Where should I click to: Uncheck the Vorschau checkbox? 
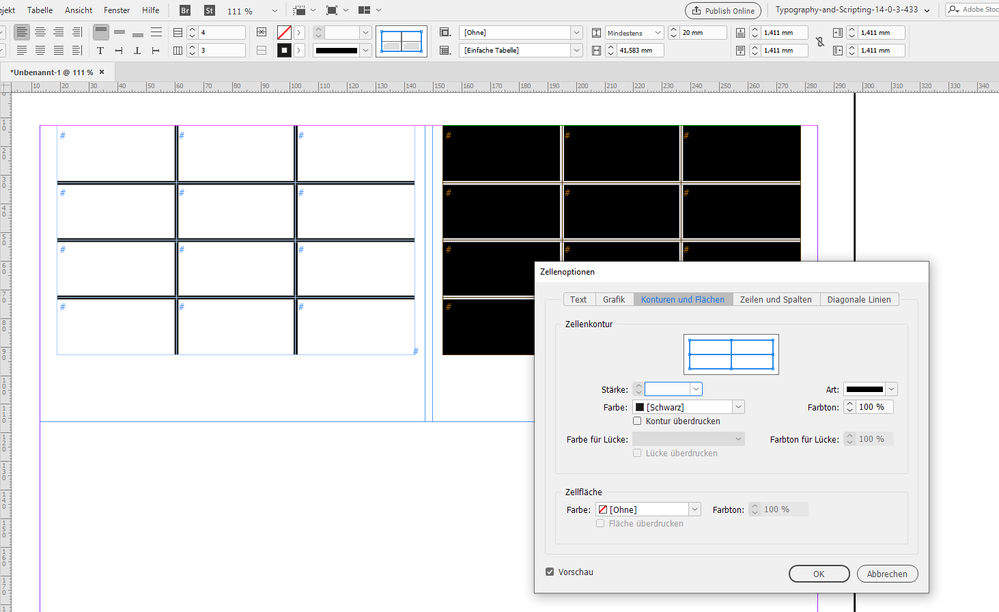pos(550,572)
